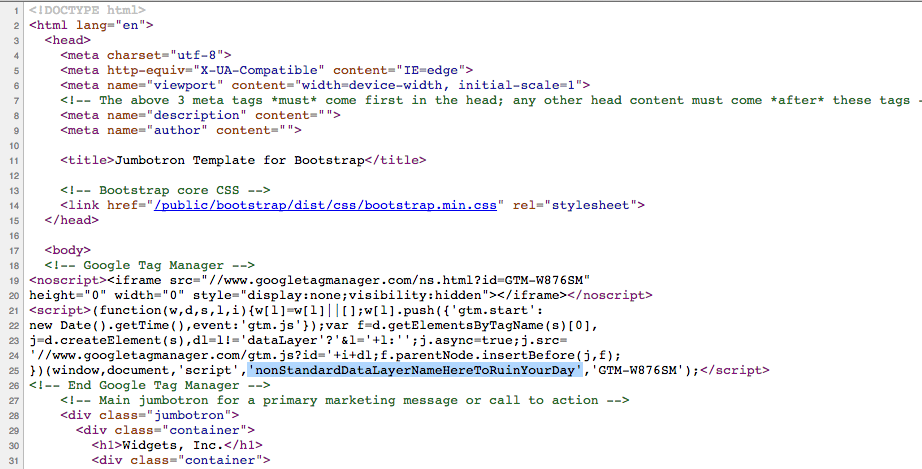This screenshot has height=469, width=922.
Task: Click the Jumbotron Template for Bootstrap title text
Action: pyautogui.click(x=239, y=160)
